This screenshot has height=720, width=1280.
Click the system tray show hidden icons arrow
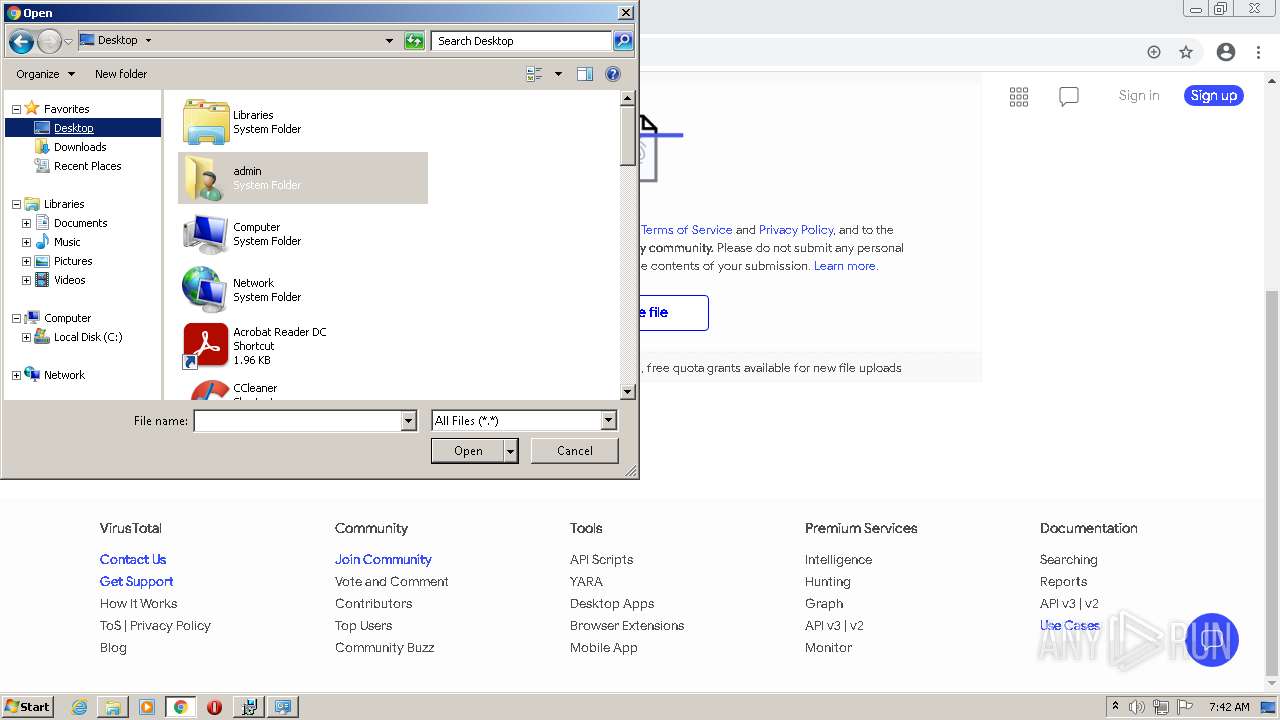(x=1115, y=707)
